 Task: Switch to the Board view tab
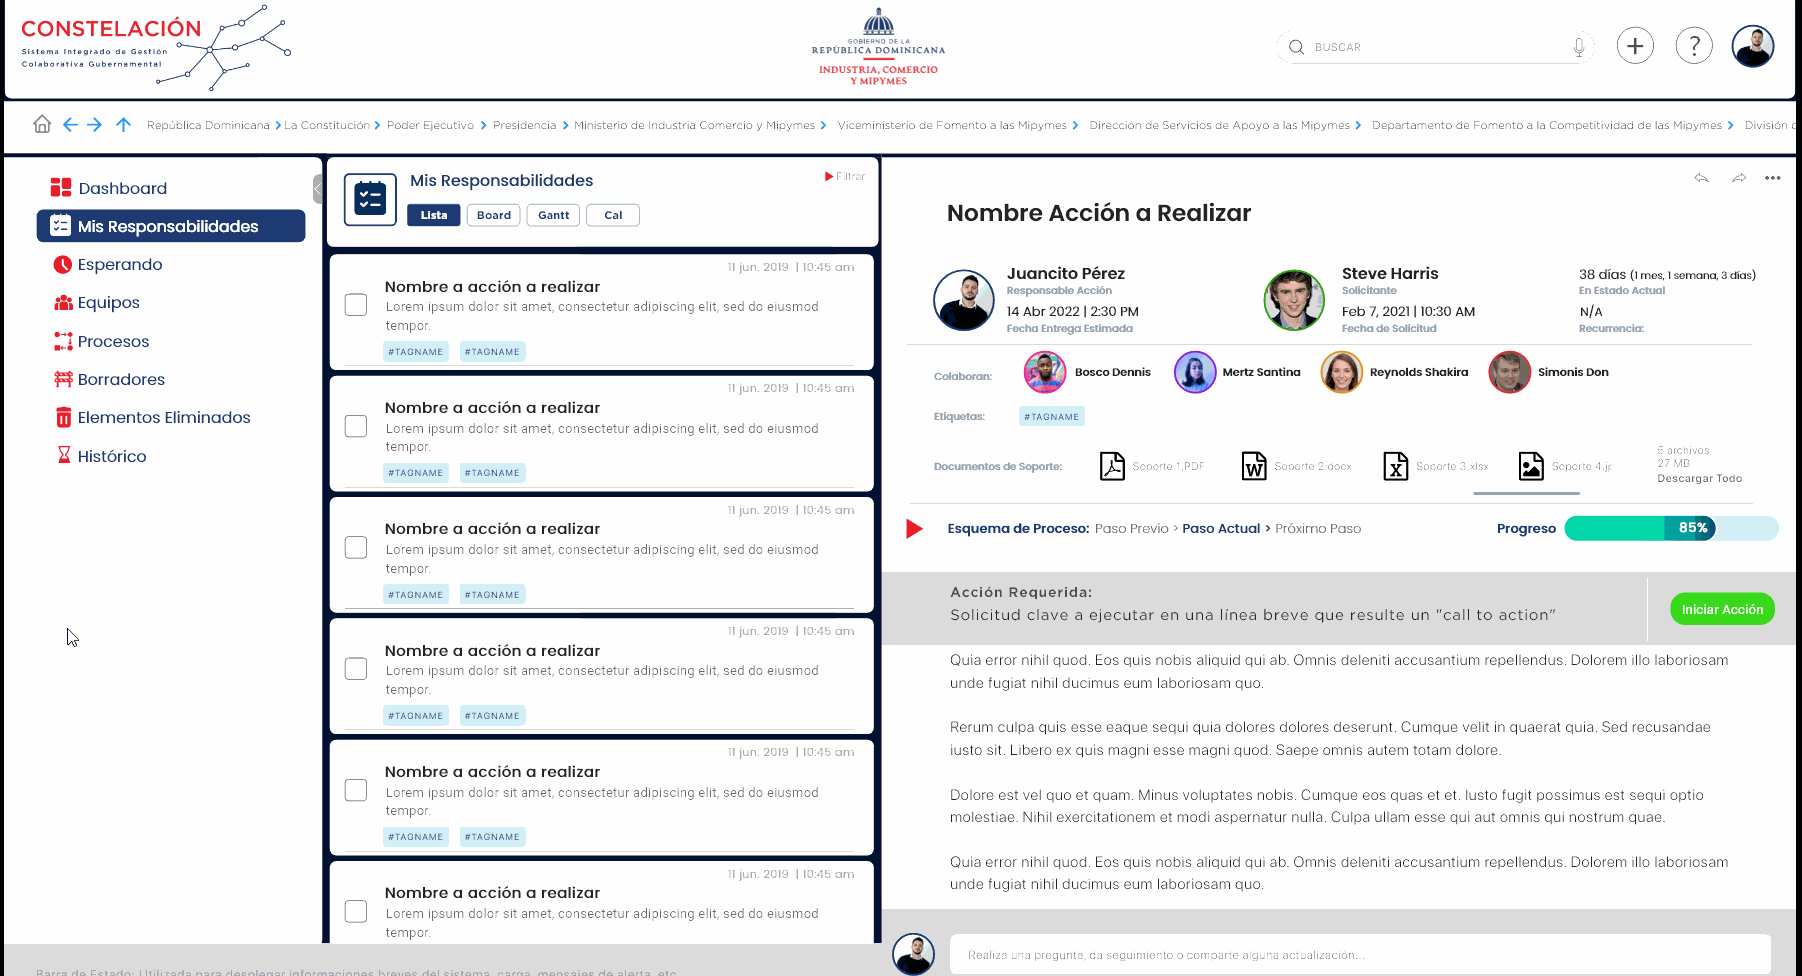(x=493, y=215)
